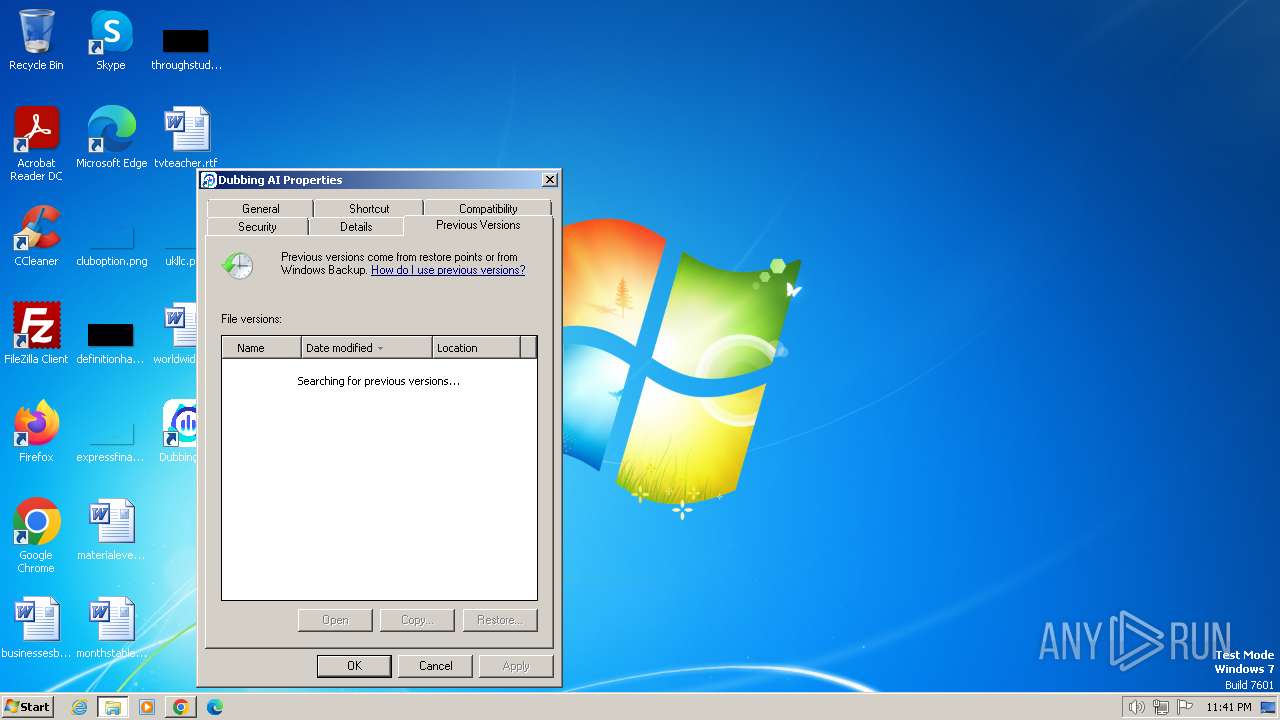
Task: Open Microsoft Edge from the taskbar
Action: (215, 707)
